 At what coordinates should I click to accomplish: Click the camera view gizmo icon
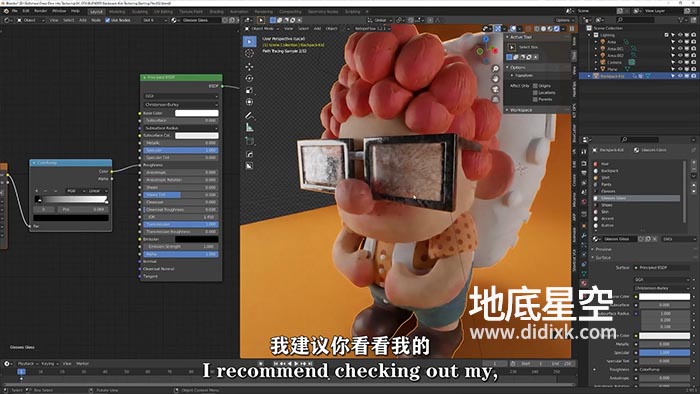pyautogui.click(x=495, y=89)
